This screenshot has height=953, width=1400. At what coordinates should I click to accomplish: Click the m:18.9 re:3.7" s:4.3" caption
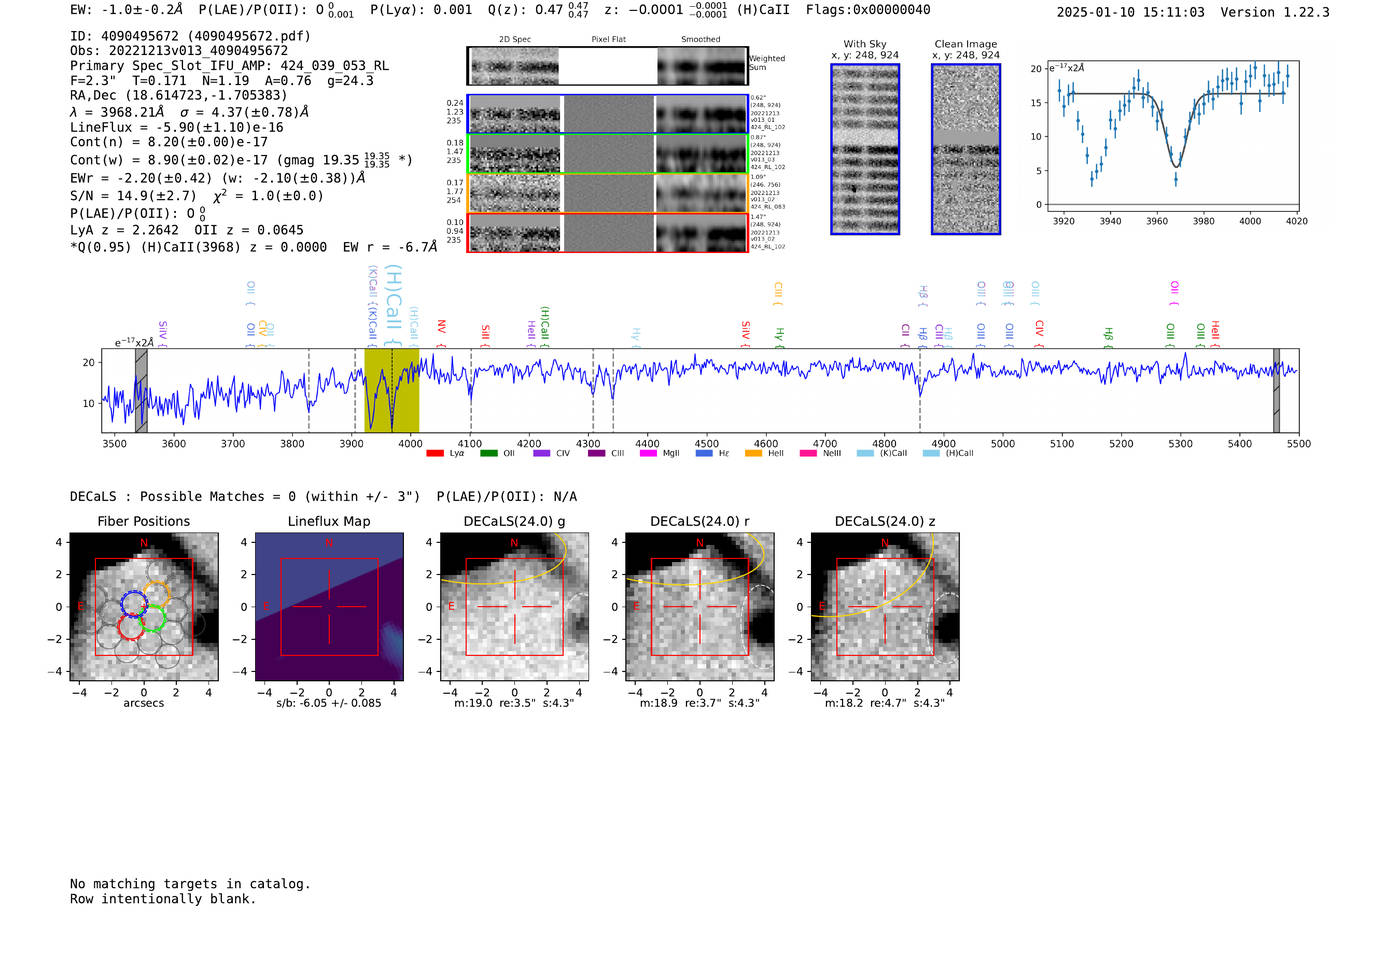(x=699, y=703)
